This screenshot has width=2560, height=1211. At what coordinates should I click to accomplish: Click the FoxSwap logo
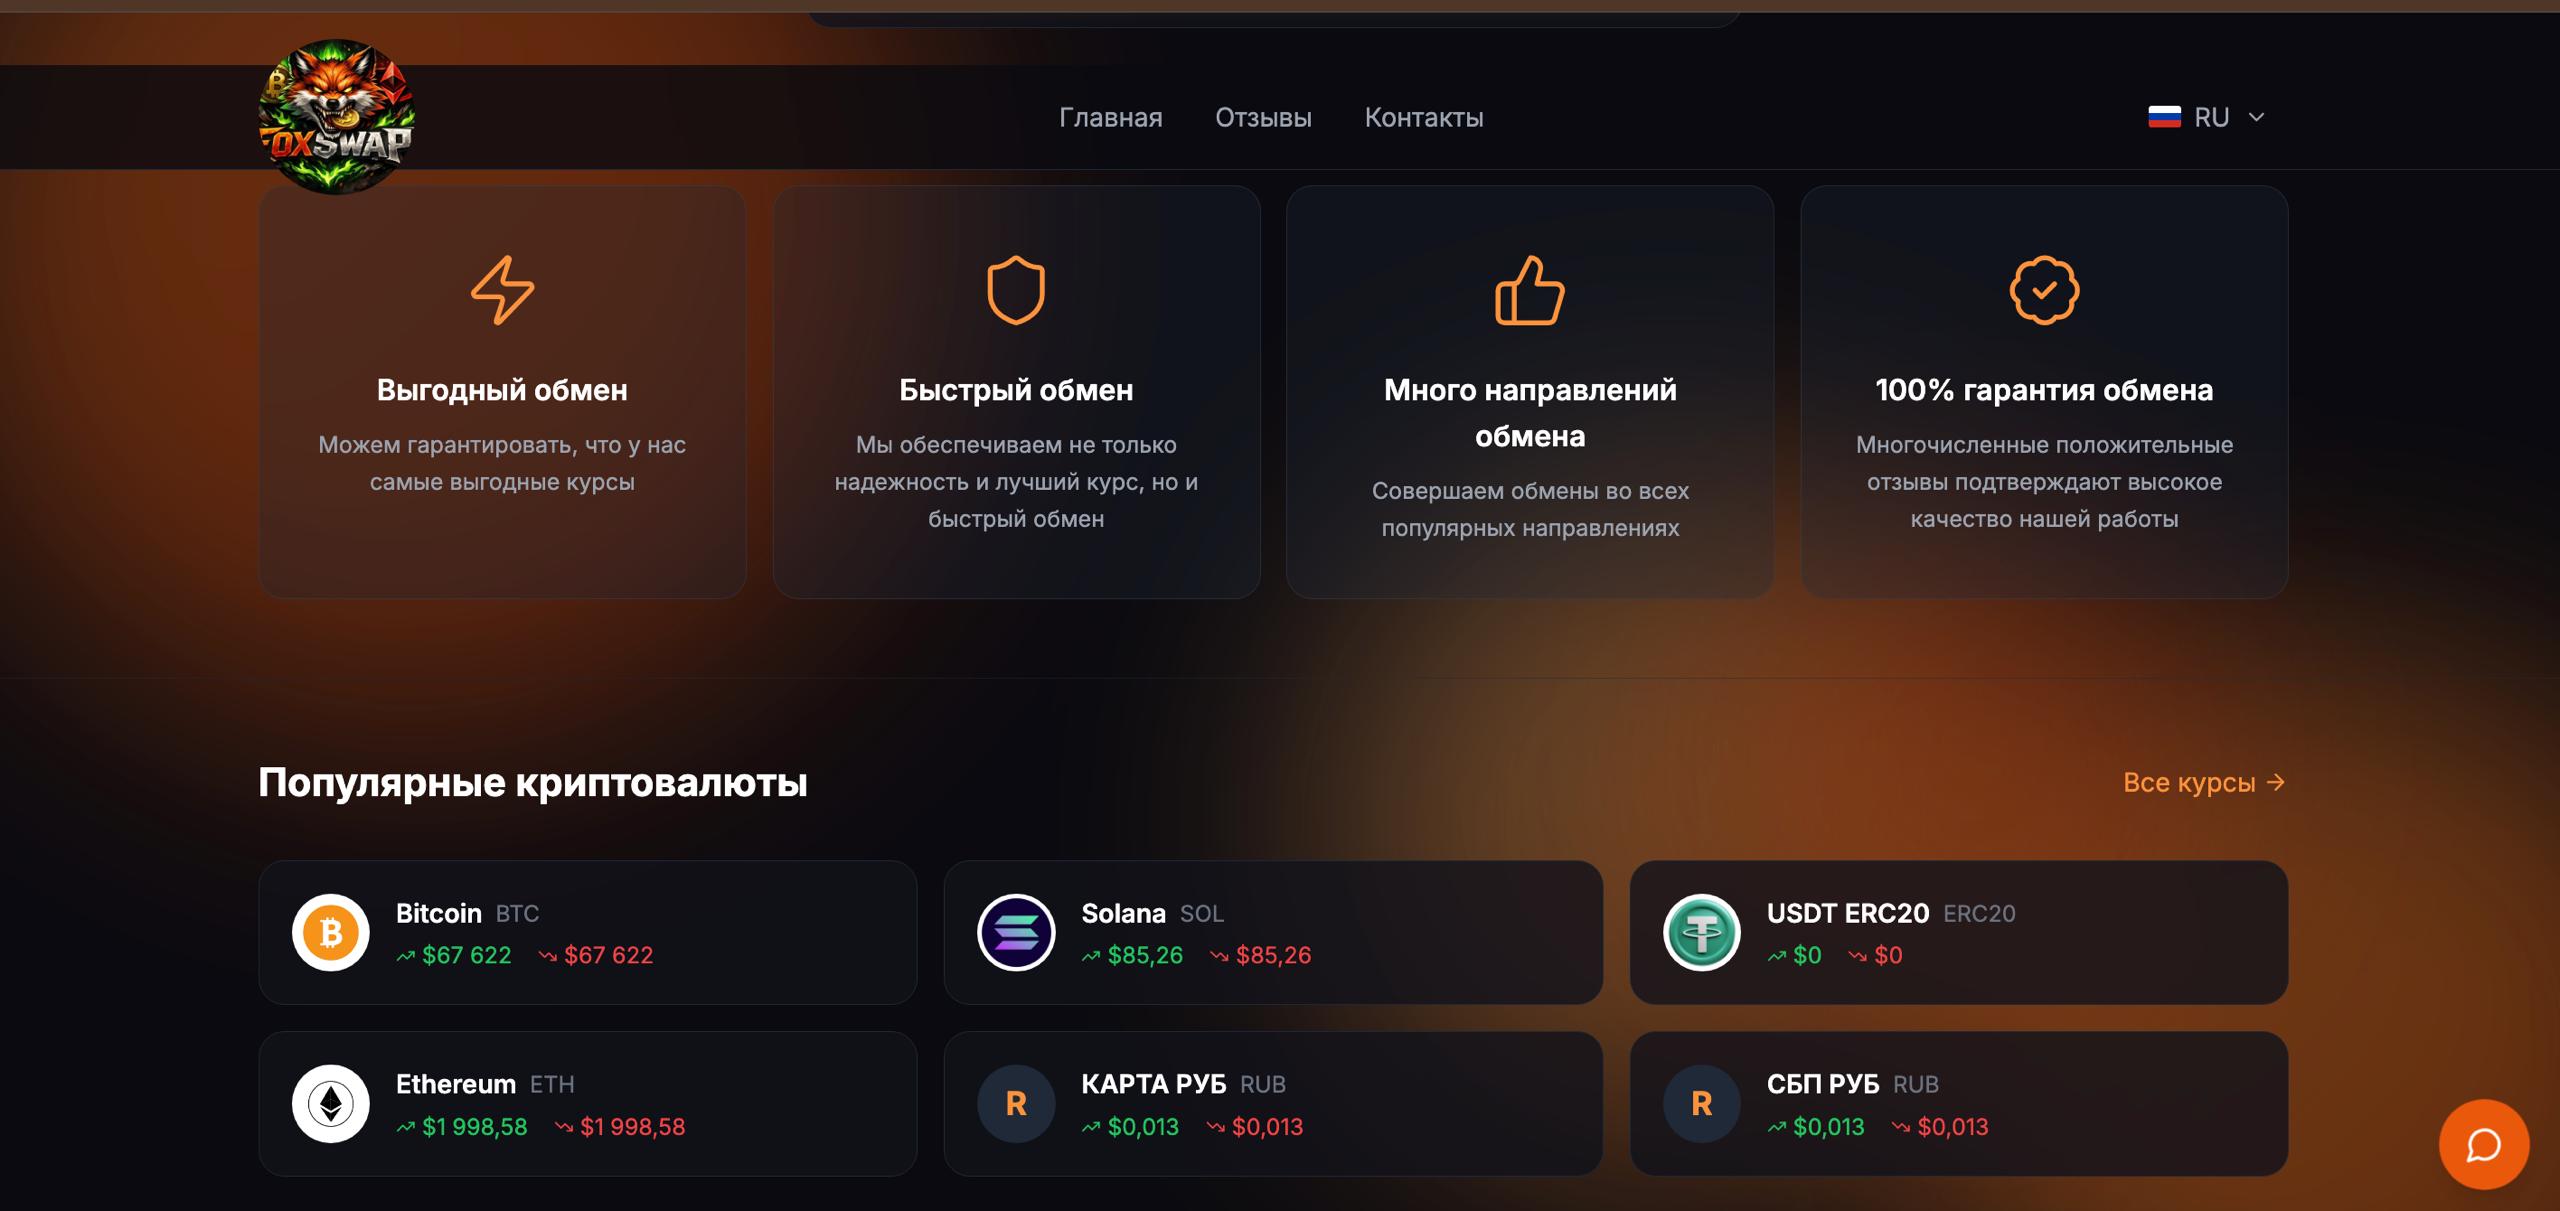tap(335, 115)
